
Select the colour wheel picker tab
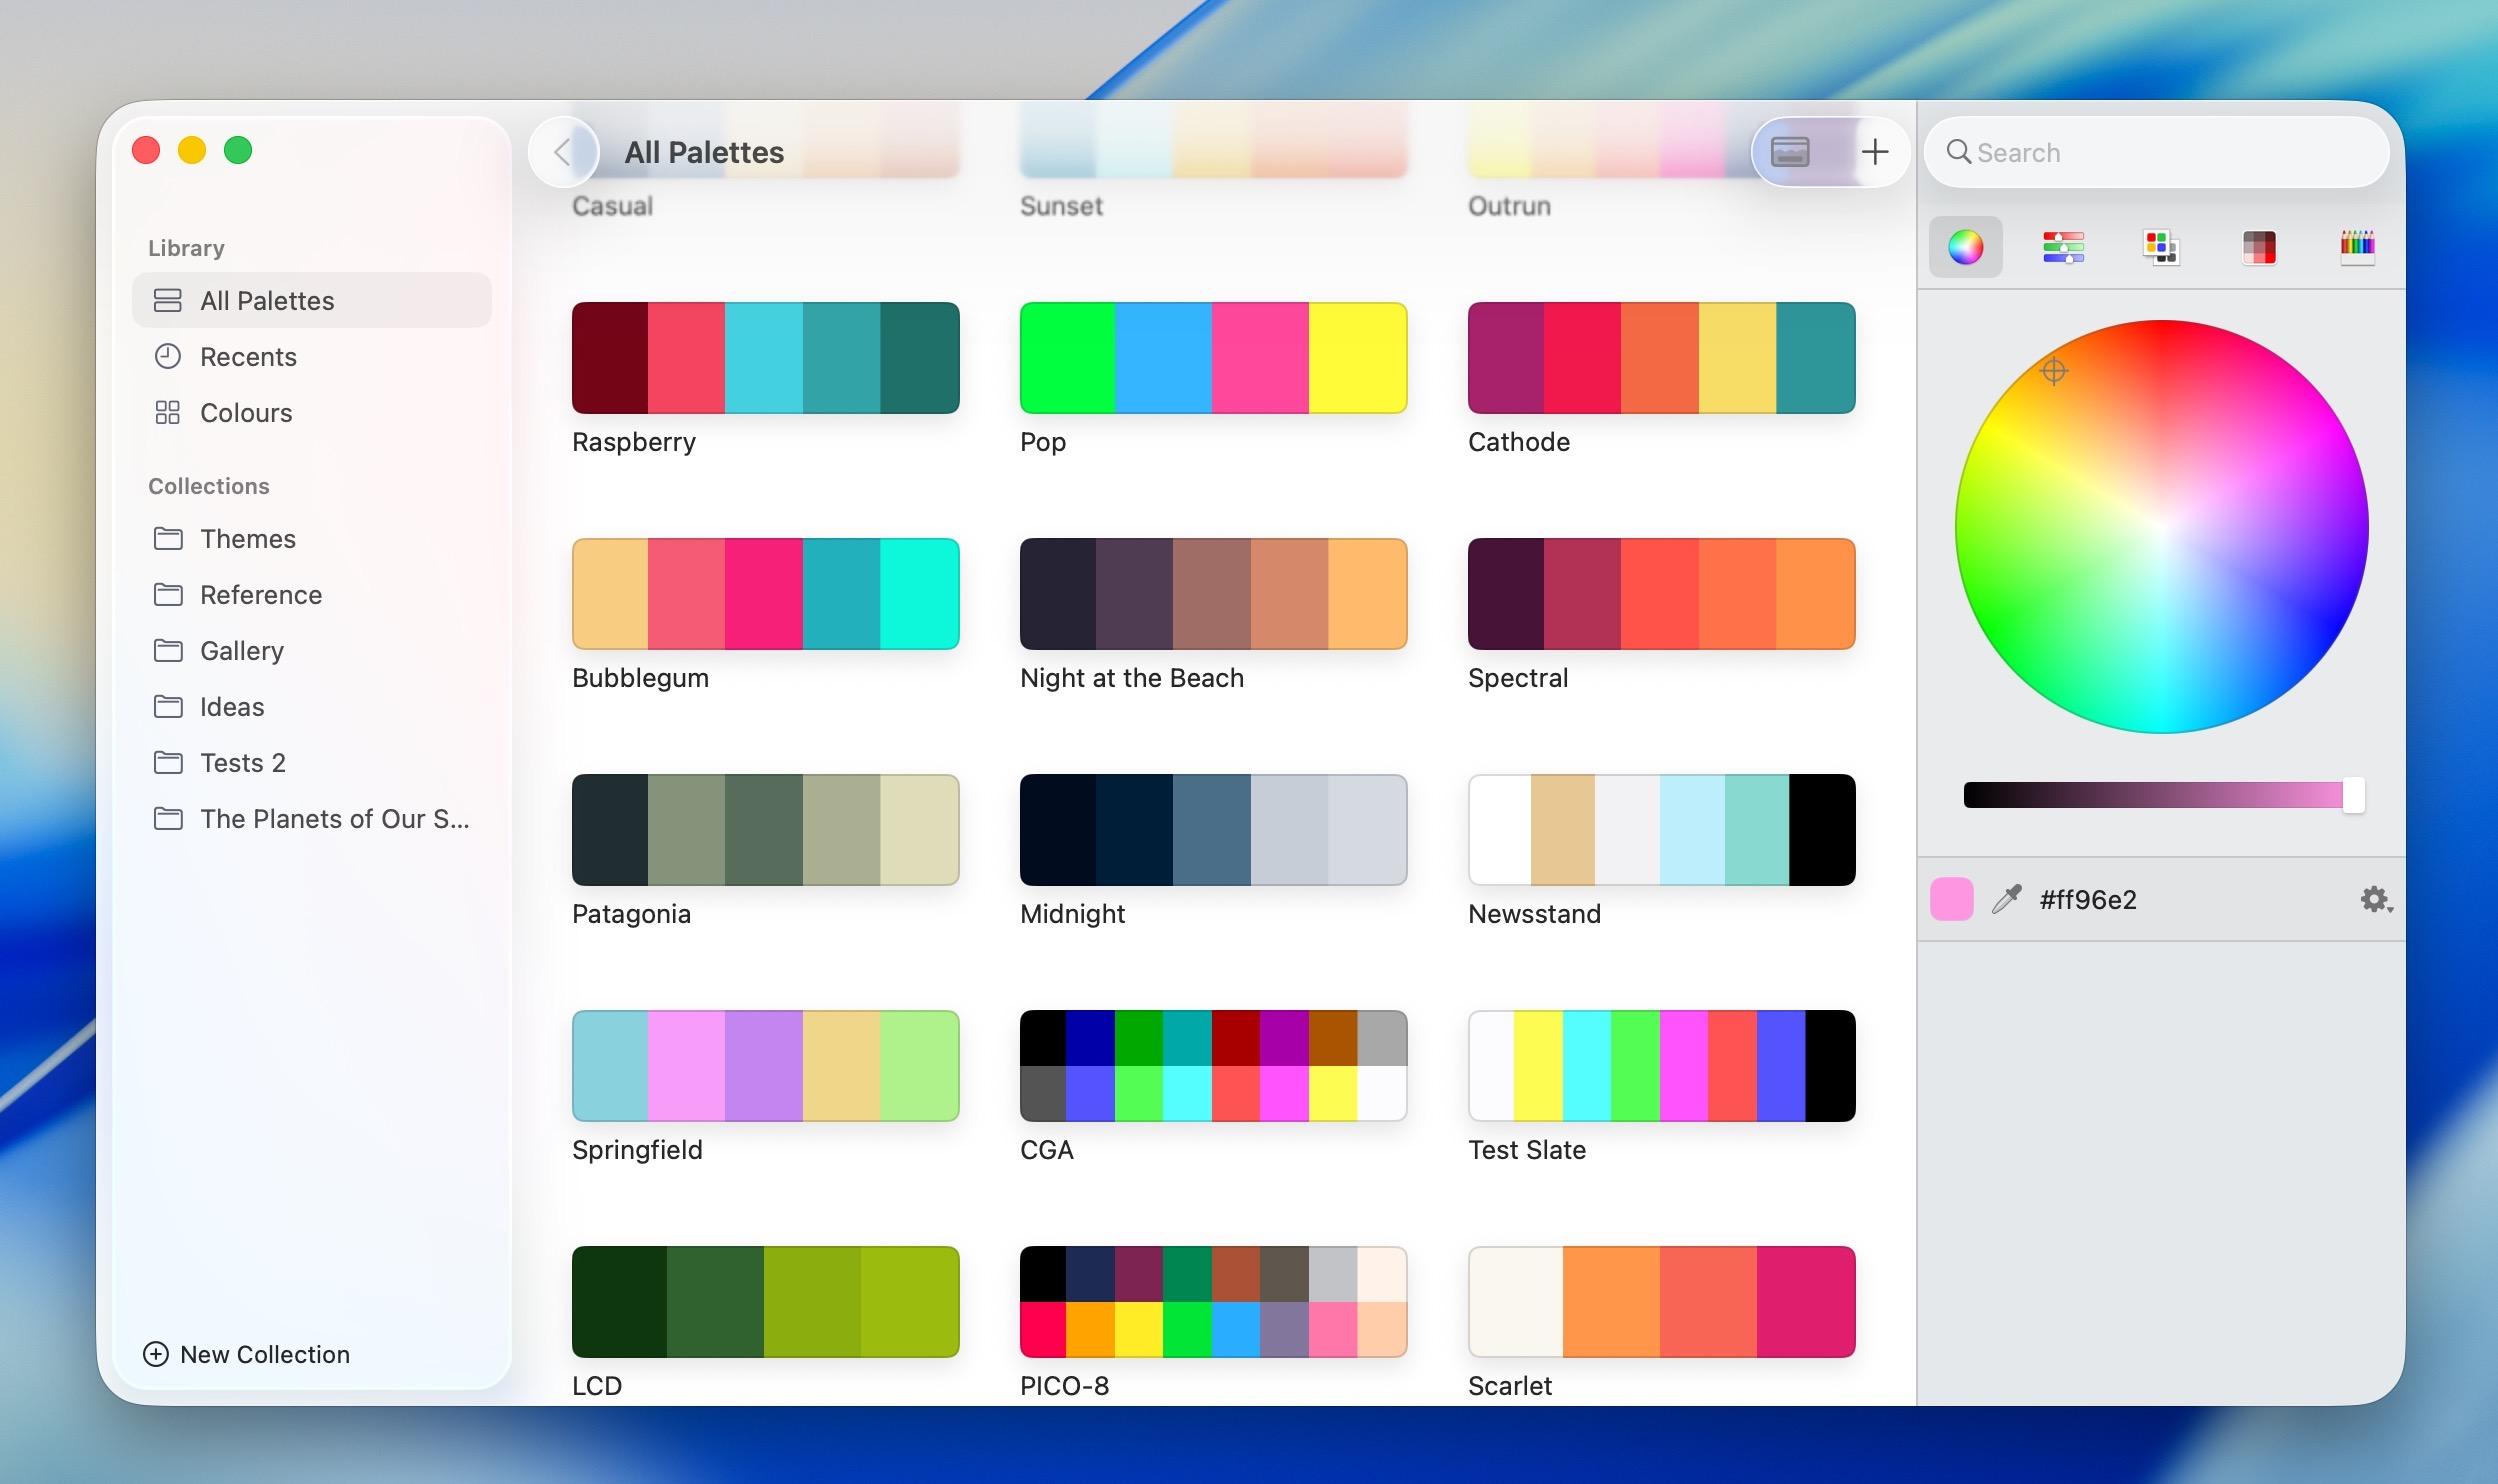point(1965,247)
